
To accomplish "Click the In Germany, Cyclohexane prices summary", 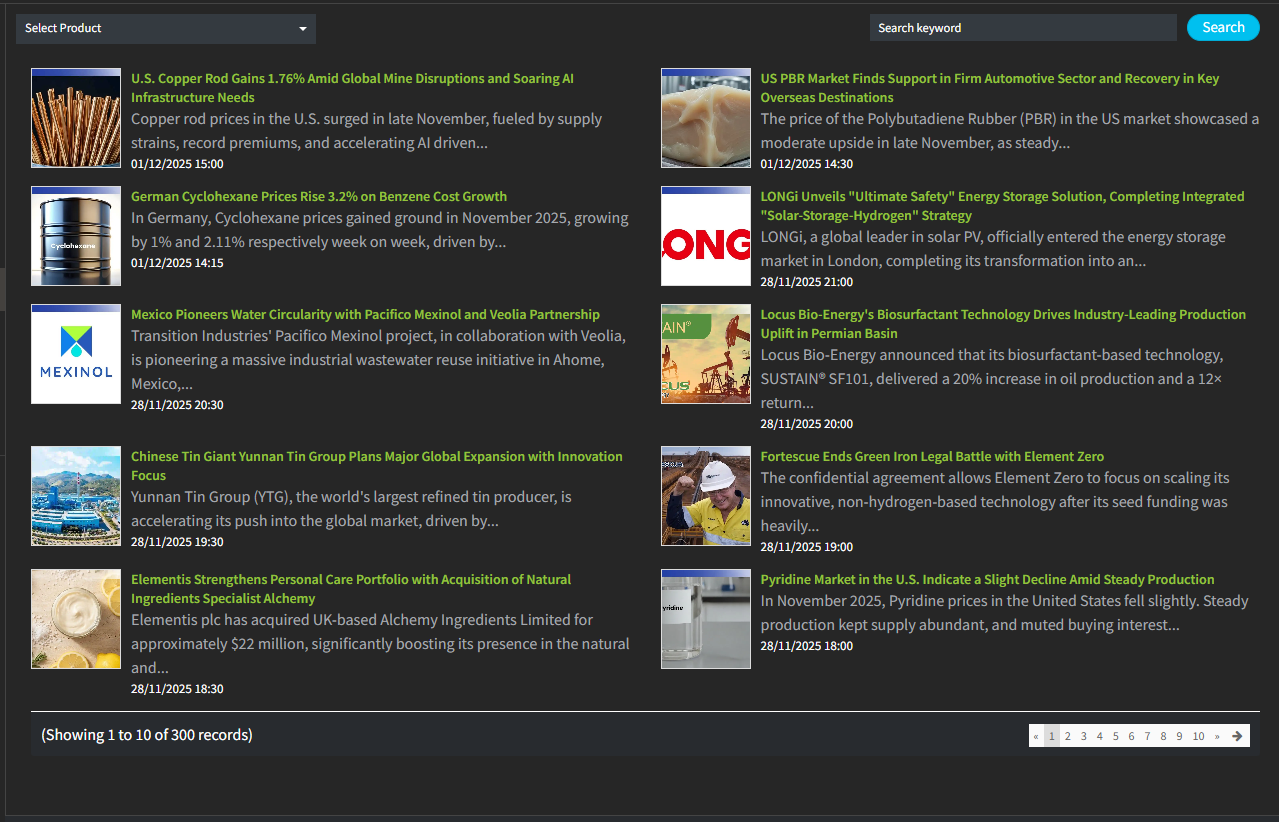I will pos(380,229).
